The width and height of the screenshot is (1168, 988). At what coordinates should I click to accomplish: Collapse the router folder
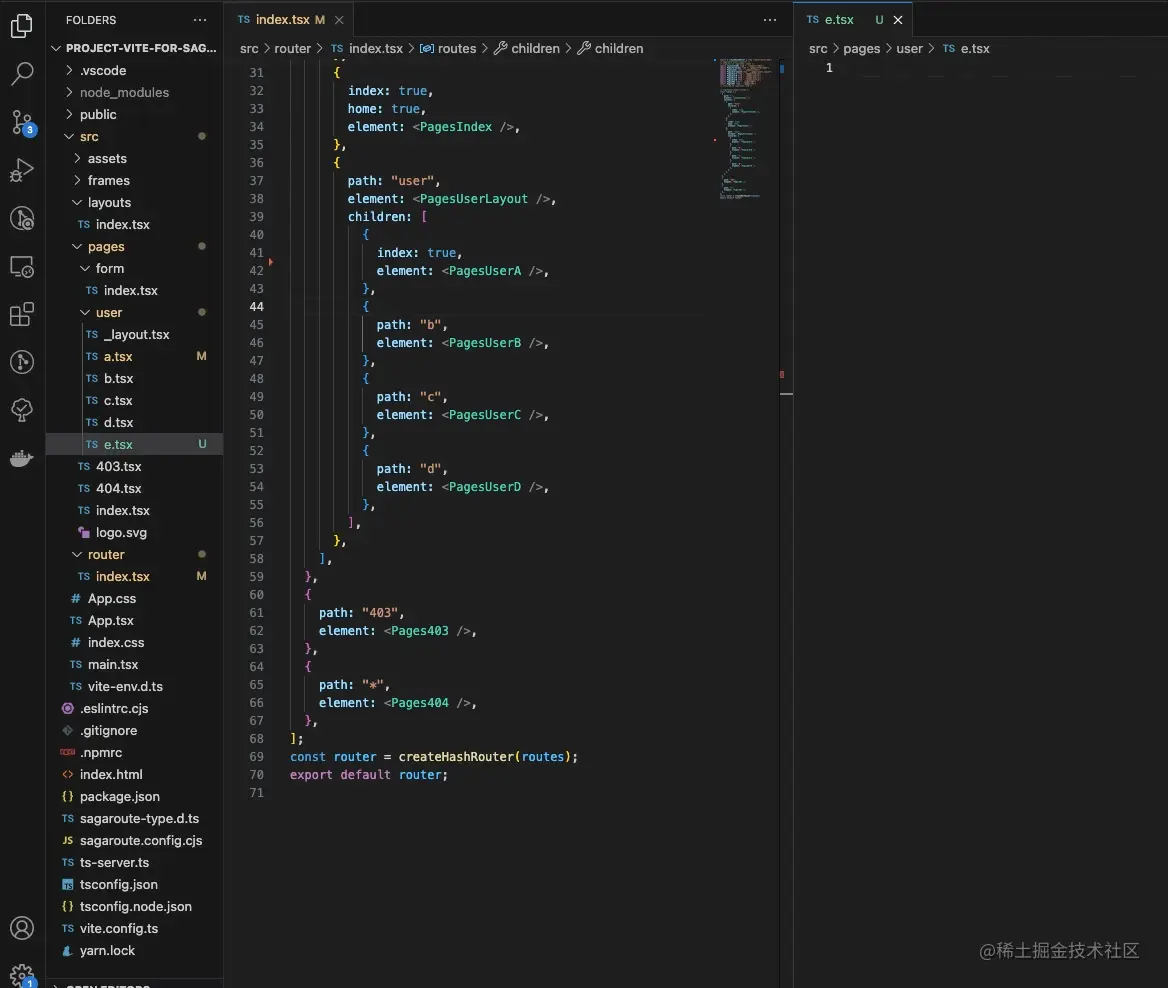(136, 554)
